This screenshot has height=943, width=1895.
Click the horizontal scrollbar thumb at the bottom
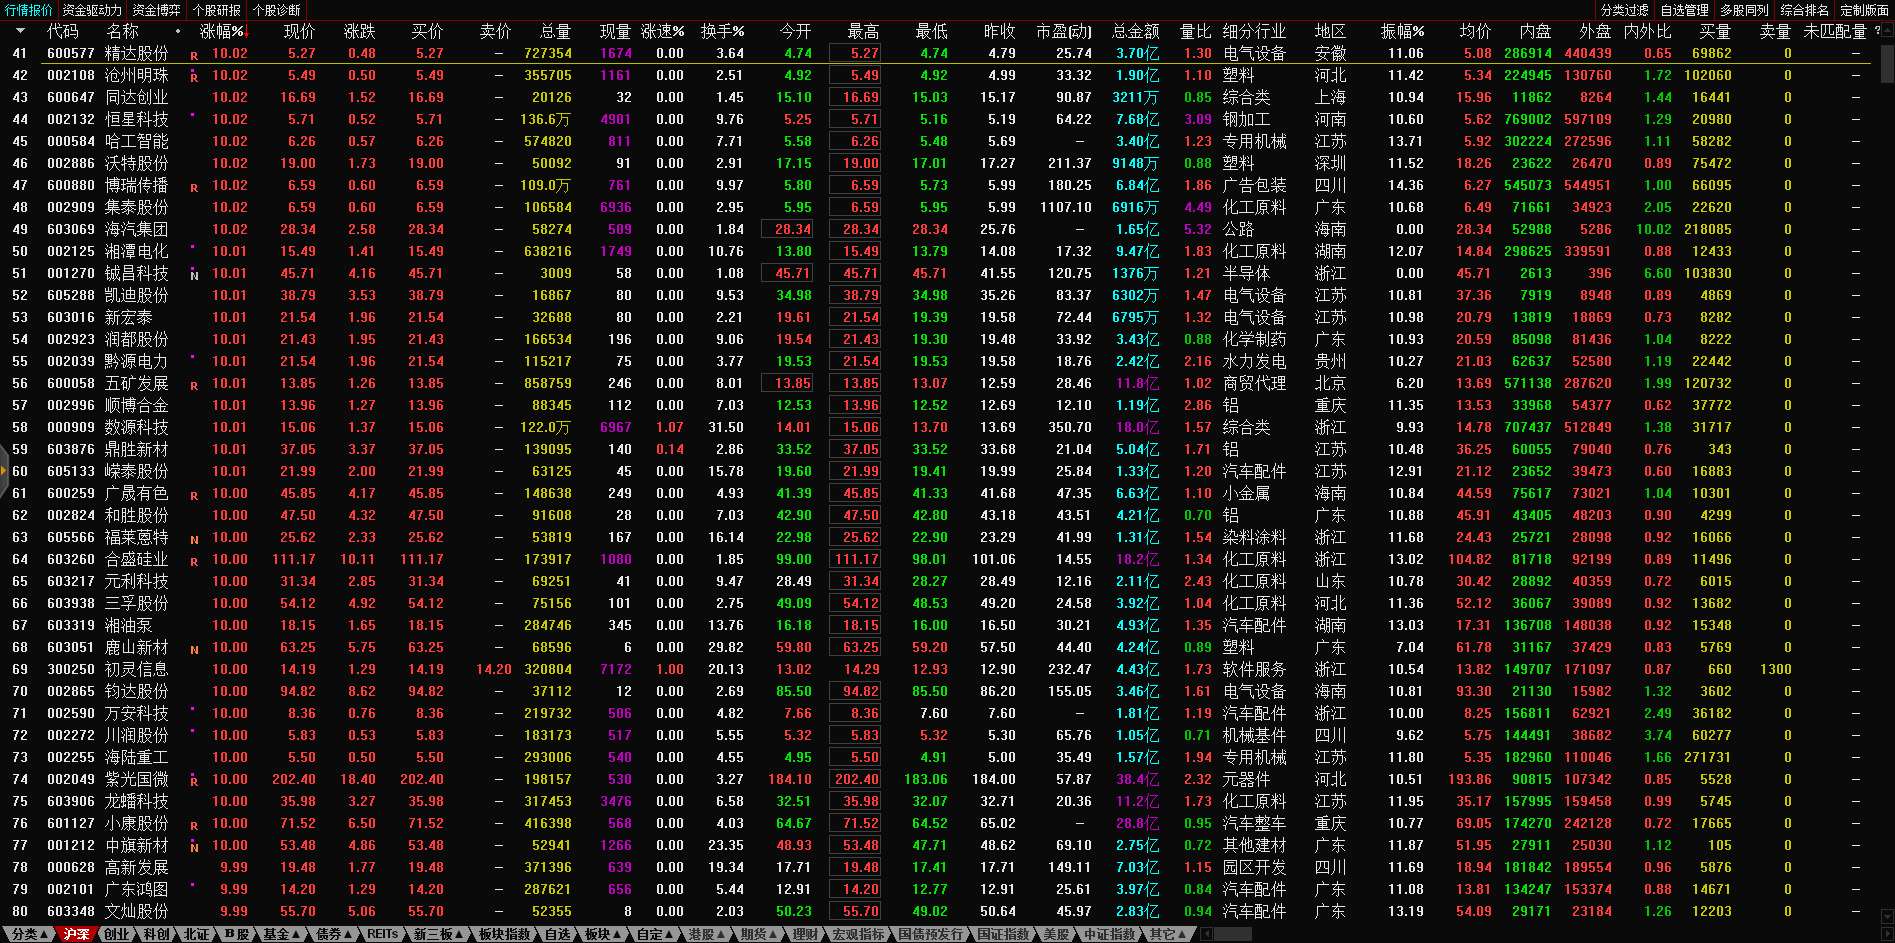[1233, 934]
